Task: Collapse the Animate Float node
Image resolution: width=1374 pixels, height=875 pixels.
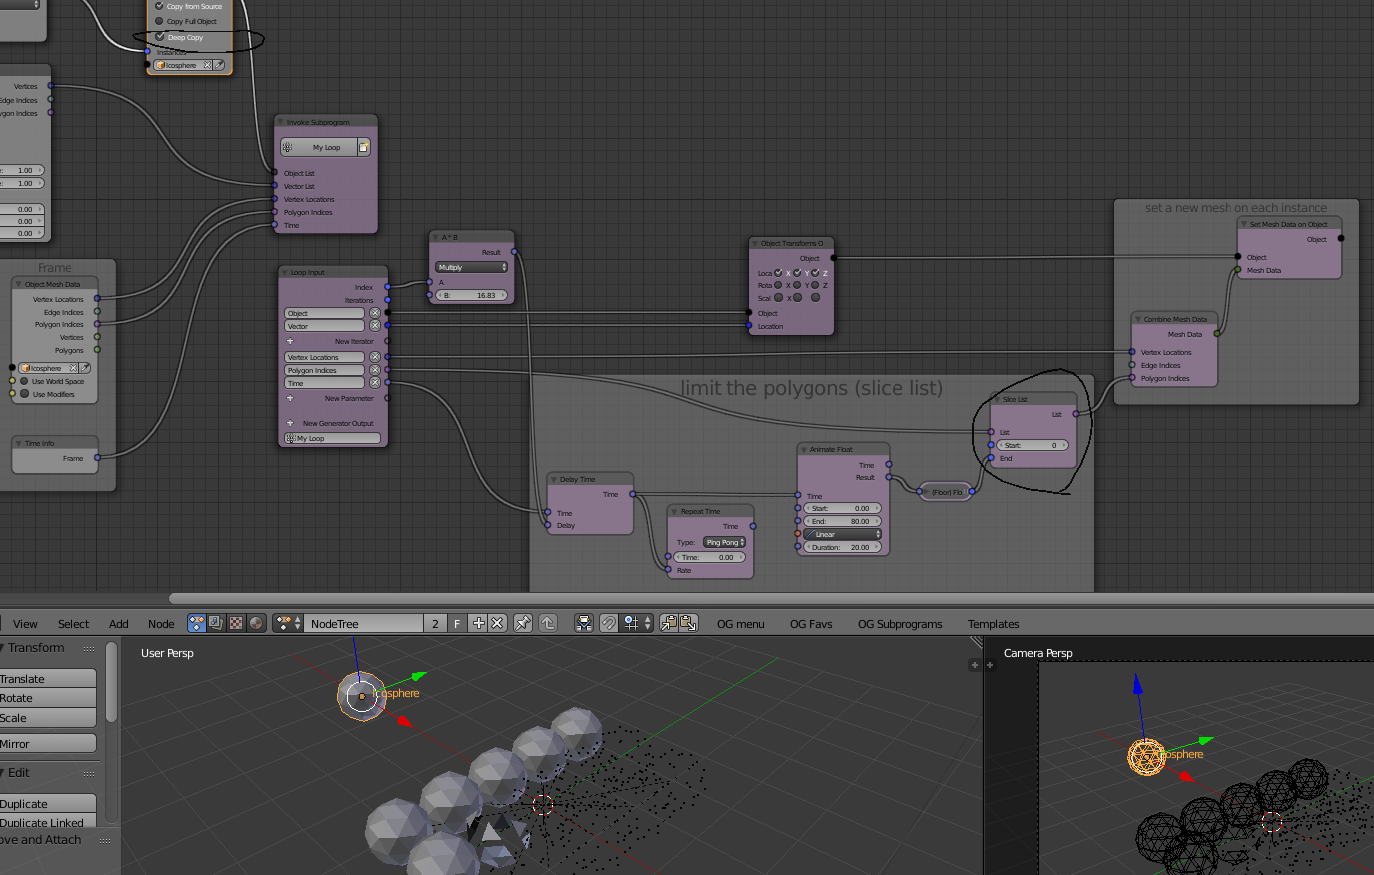Action: click(804, 449)
